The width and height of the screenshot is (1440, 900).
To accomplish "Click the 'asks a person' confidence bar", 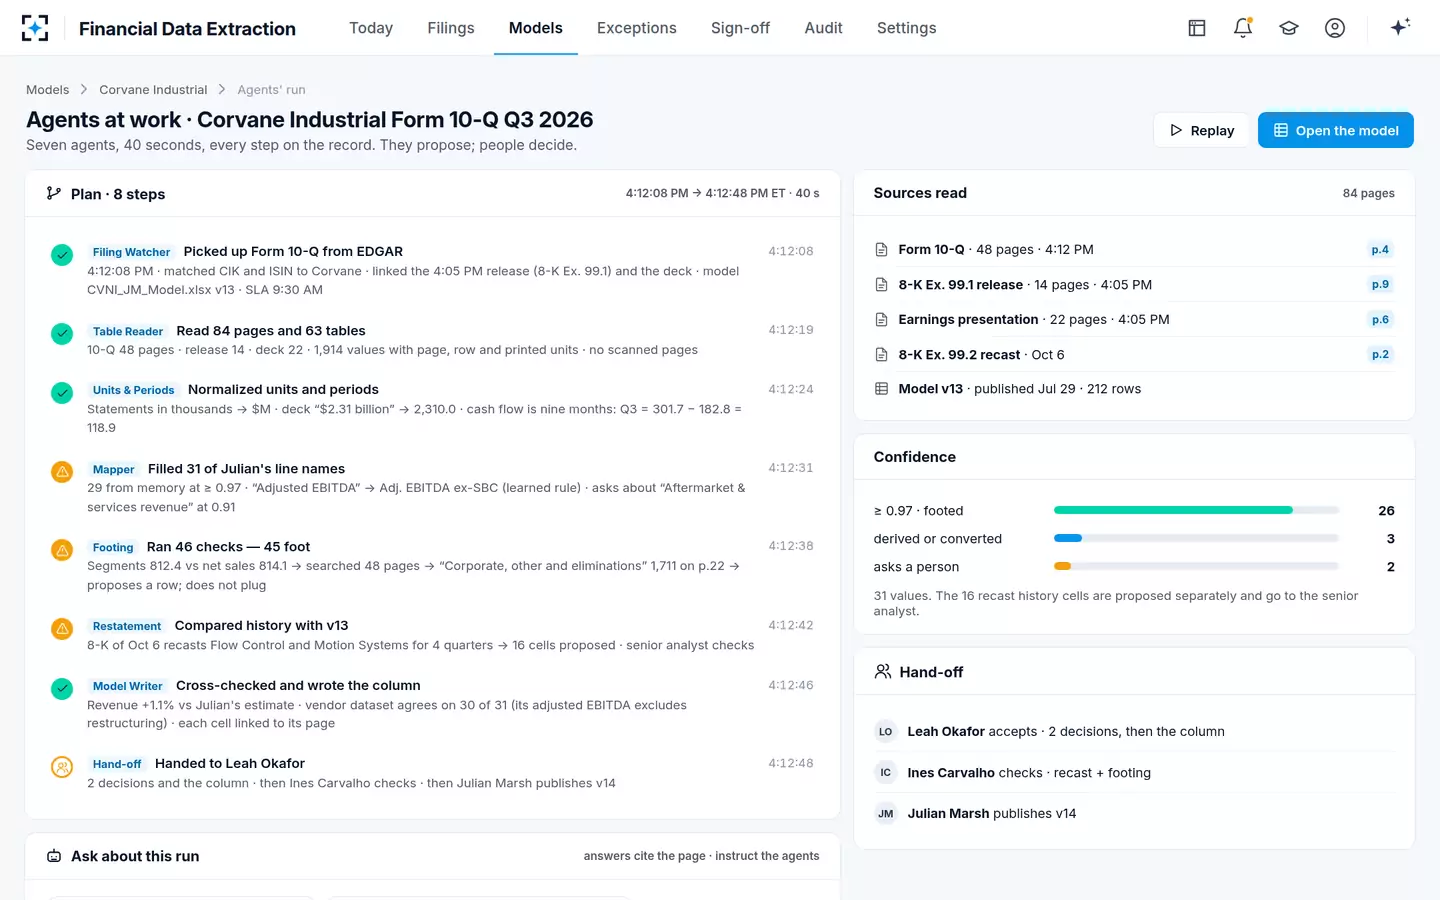I will click(1196, 566).
